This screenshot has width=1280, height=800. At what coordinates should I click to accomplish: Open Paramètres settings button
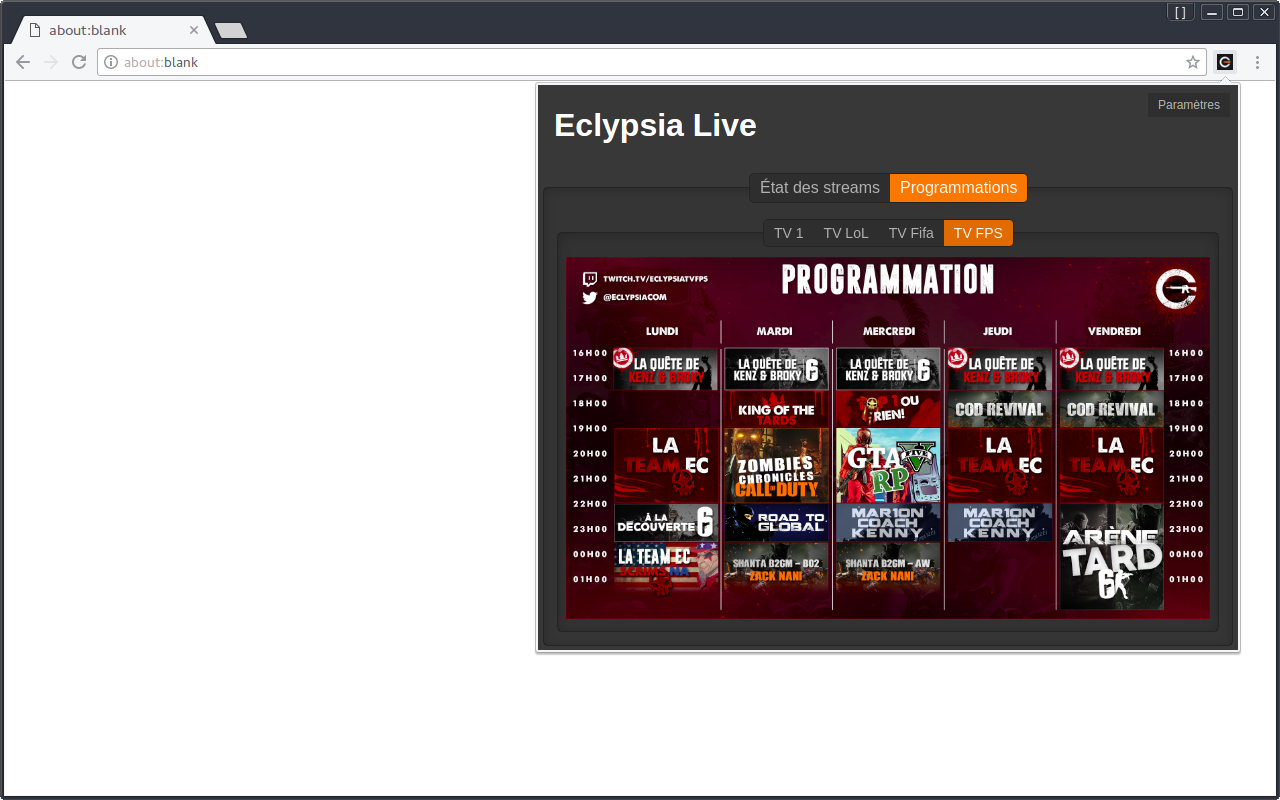[x=1189, y=105]
